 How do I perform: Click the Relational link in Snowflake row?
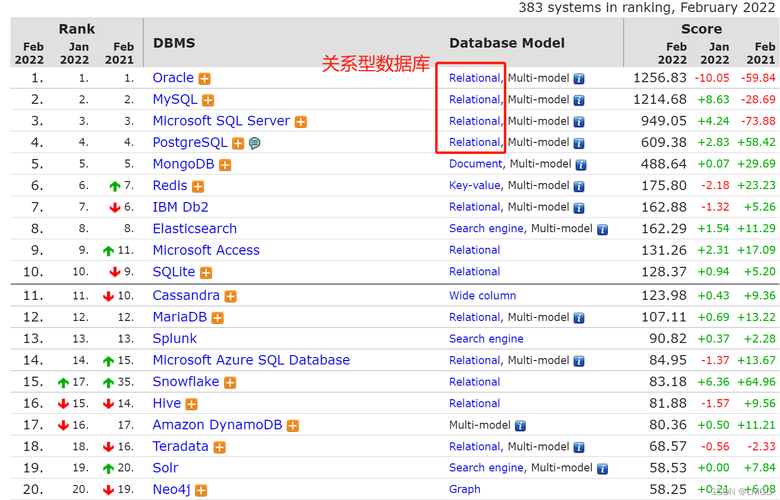coord(475,382)
